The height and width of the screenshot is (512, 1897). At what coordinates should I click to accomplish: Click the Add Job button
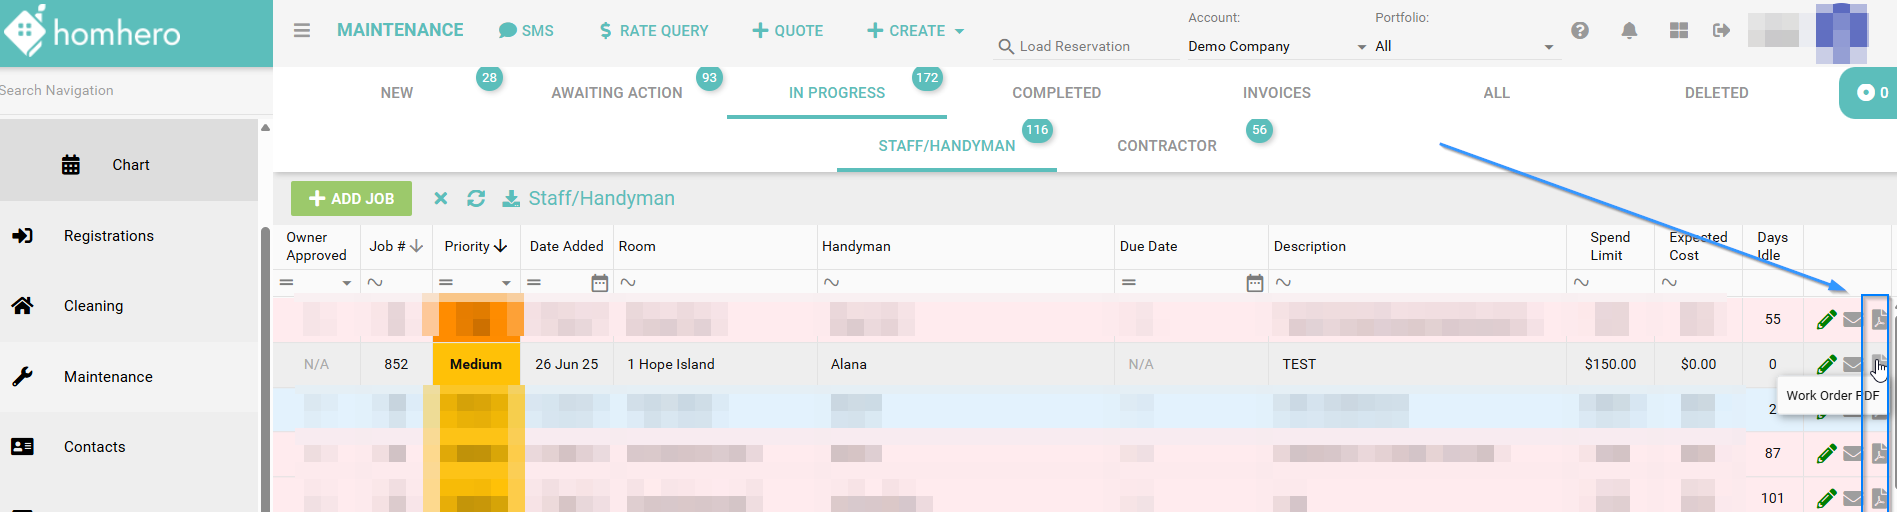351,198
